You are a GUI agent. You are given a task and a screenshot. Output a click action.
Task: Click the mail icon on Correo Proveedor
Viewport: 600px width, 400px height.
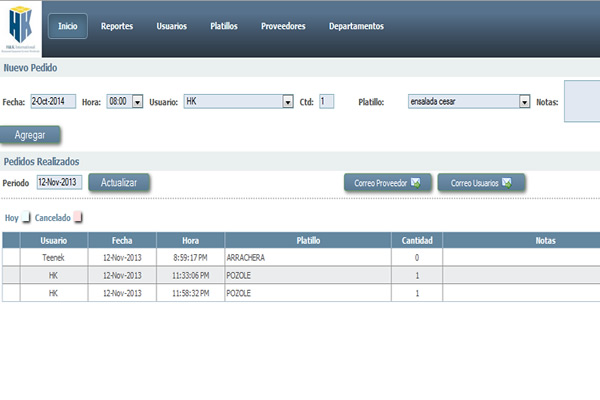coord(415,183)
